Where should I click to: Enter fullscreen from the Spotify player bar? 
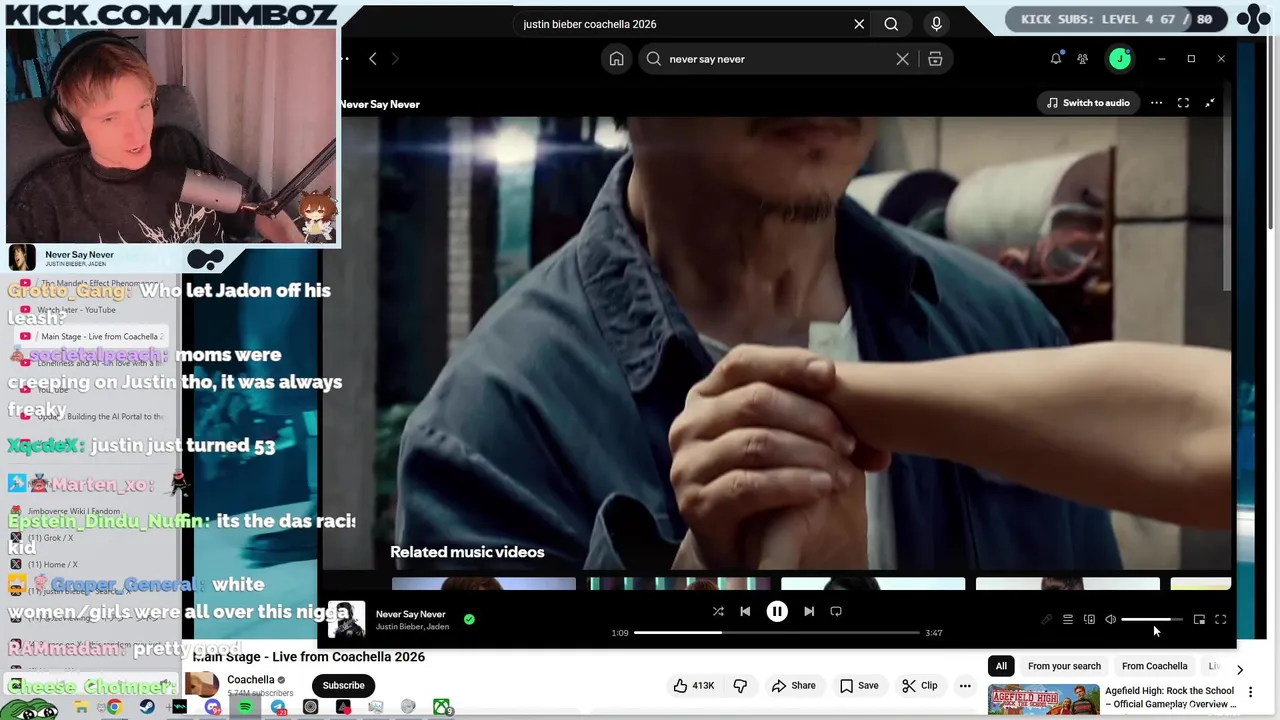point(1220,620)
